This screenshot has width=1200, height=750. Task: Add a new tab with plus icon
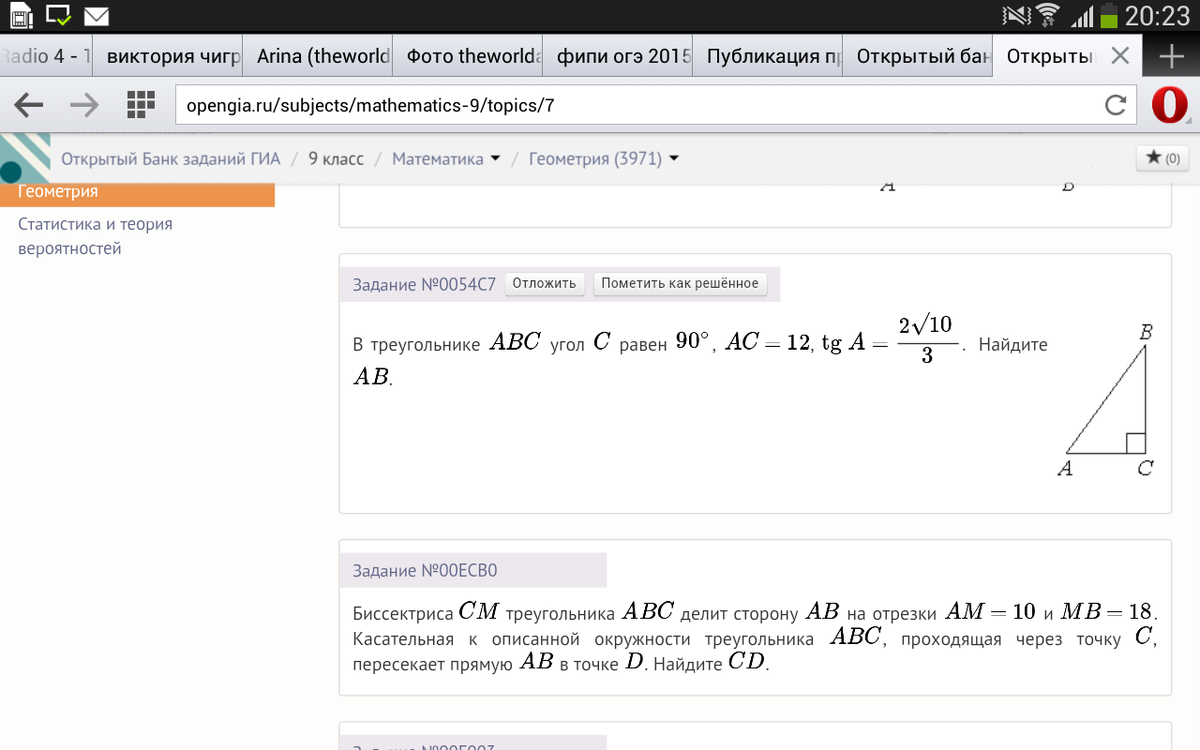click(x=1171, y=57)
